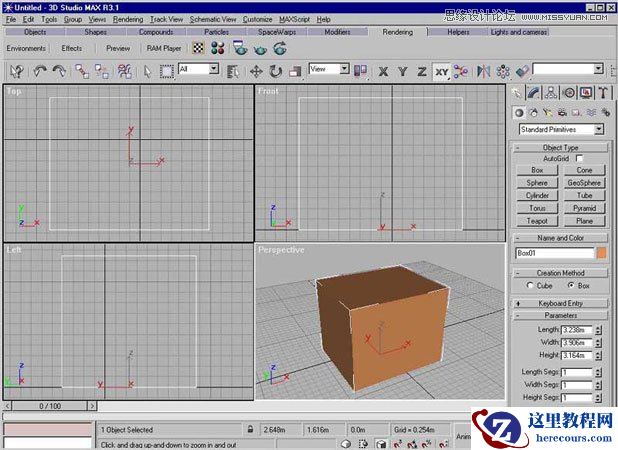Viewport: 618px width, 450px height.
Task: Open the Track View menu
Action: click(166, 19)
